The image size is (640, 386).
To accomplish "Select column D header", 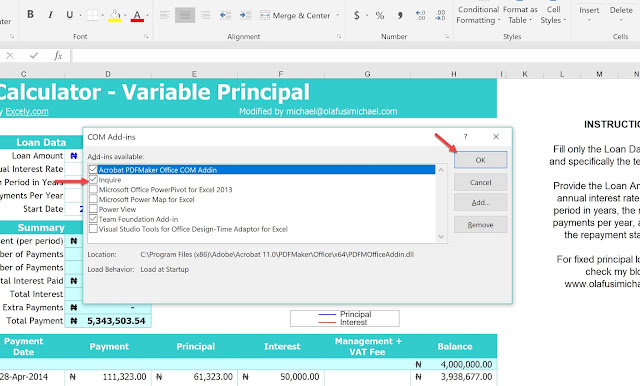I will pyautogui.click(x=108, y=74).
